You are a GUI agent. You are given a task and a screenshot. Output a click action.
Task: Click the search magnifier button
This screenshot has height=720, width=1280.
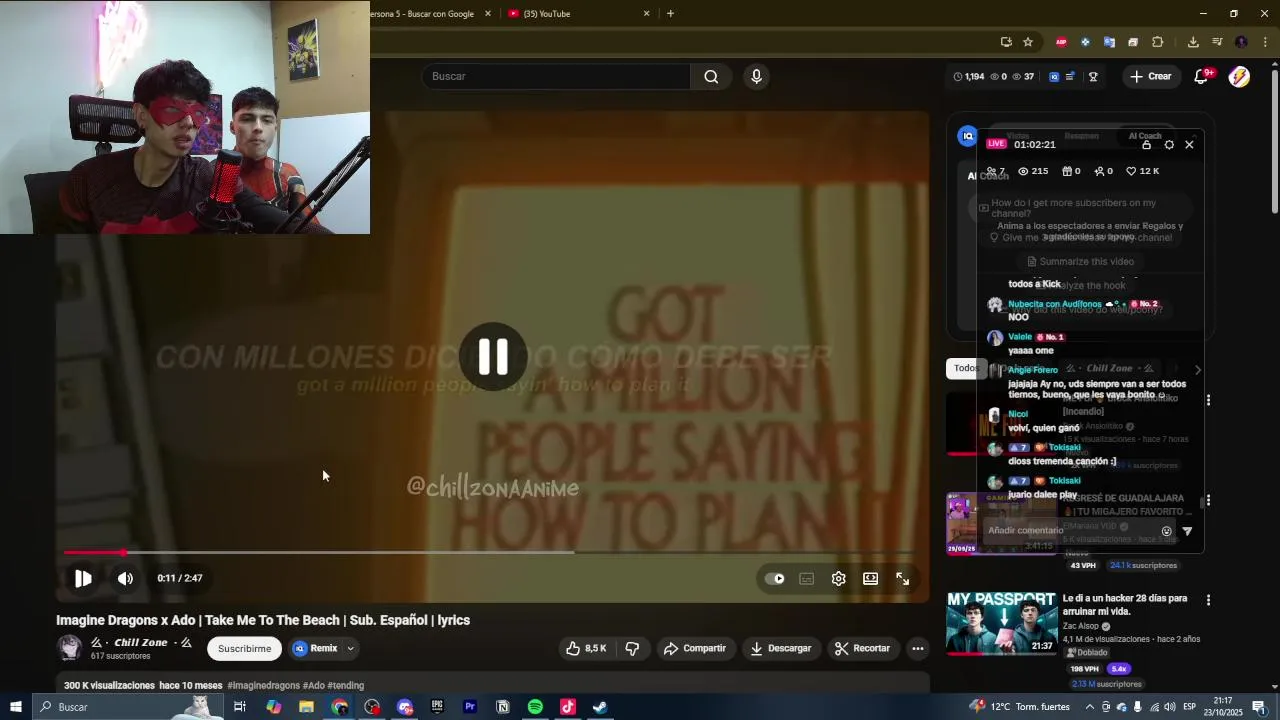(711, 76)
